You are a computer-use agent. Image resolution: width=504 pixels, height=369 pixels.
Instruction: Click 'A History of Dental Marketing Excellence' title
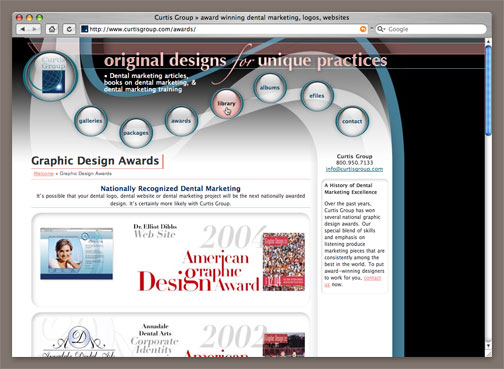[351, 189]
